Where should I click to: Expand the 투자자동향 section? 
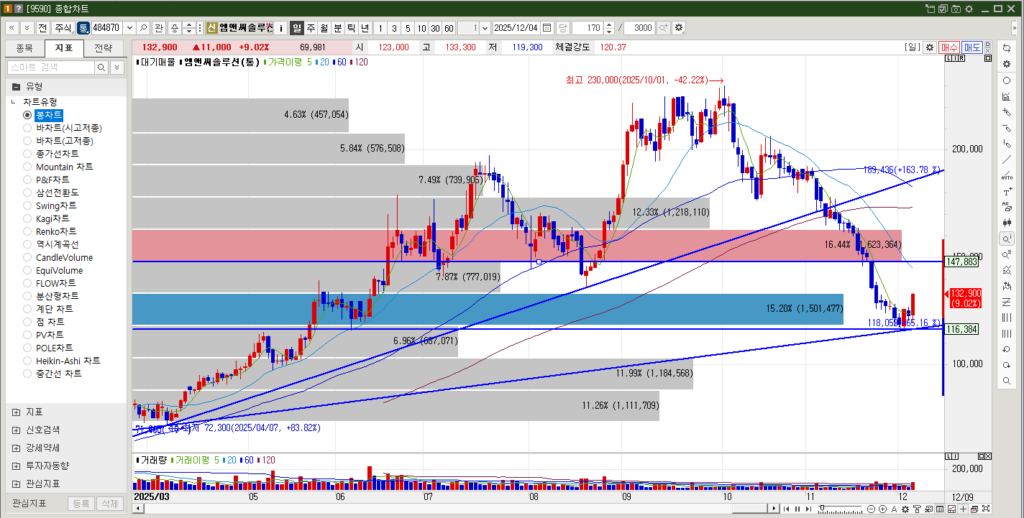click(15, 466)
